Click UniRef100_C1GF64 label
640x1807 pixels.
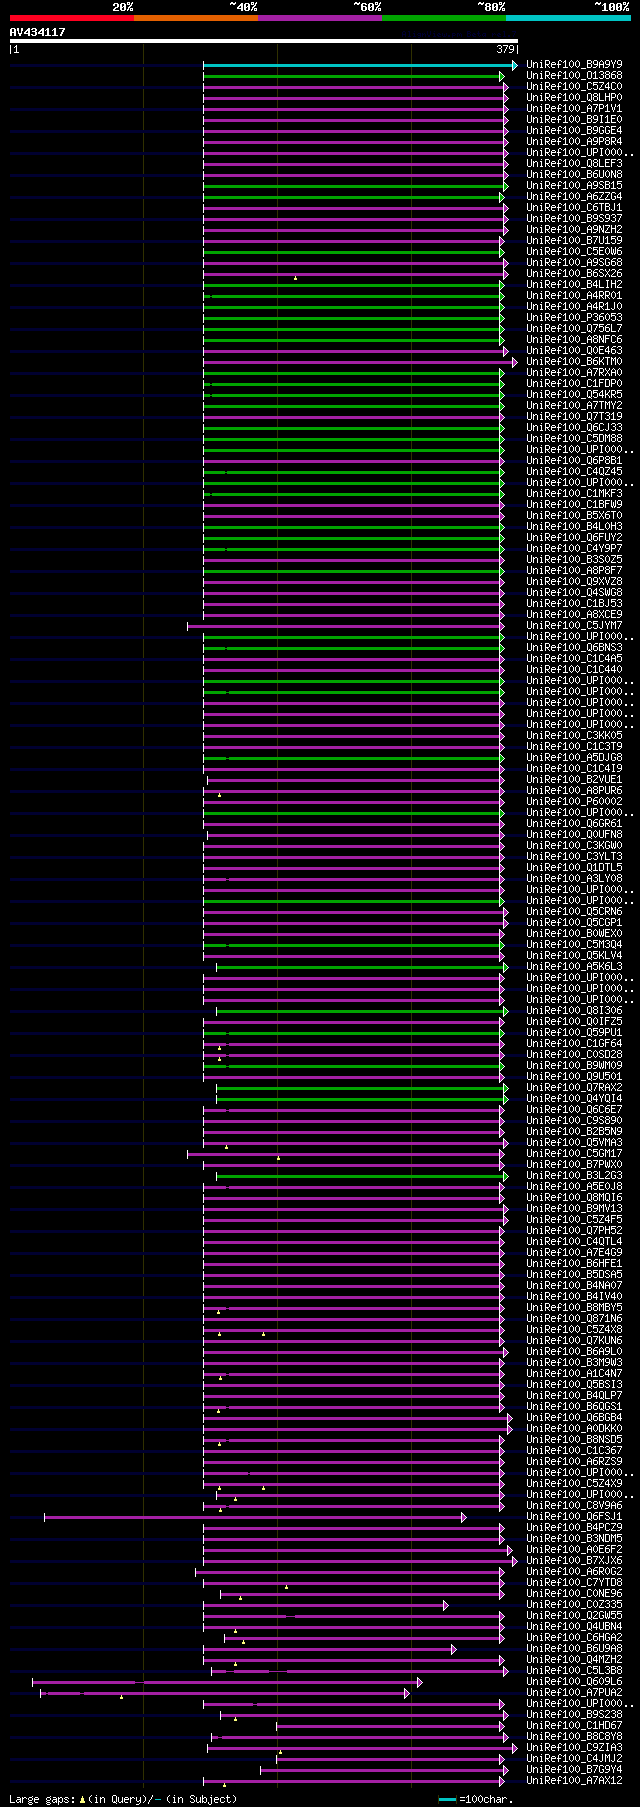pos(575,1044)
